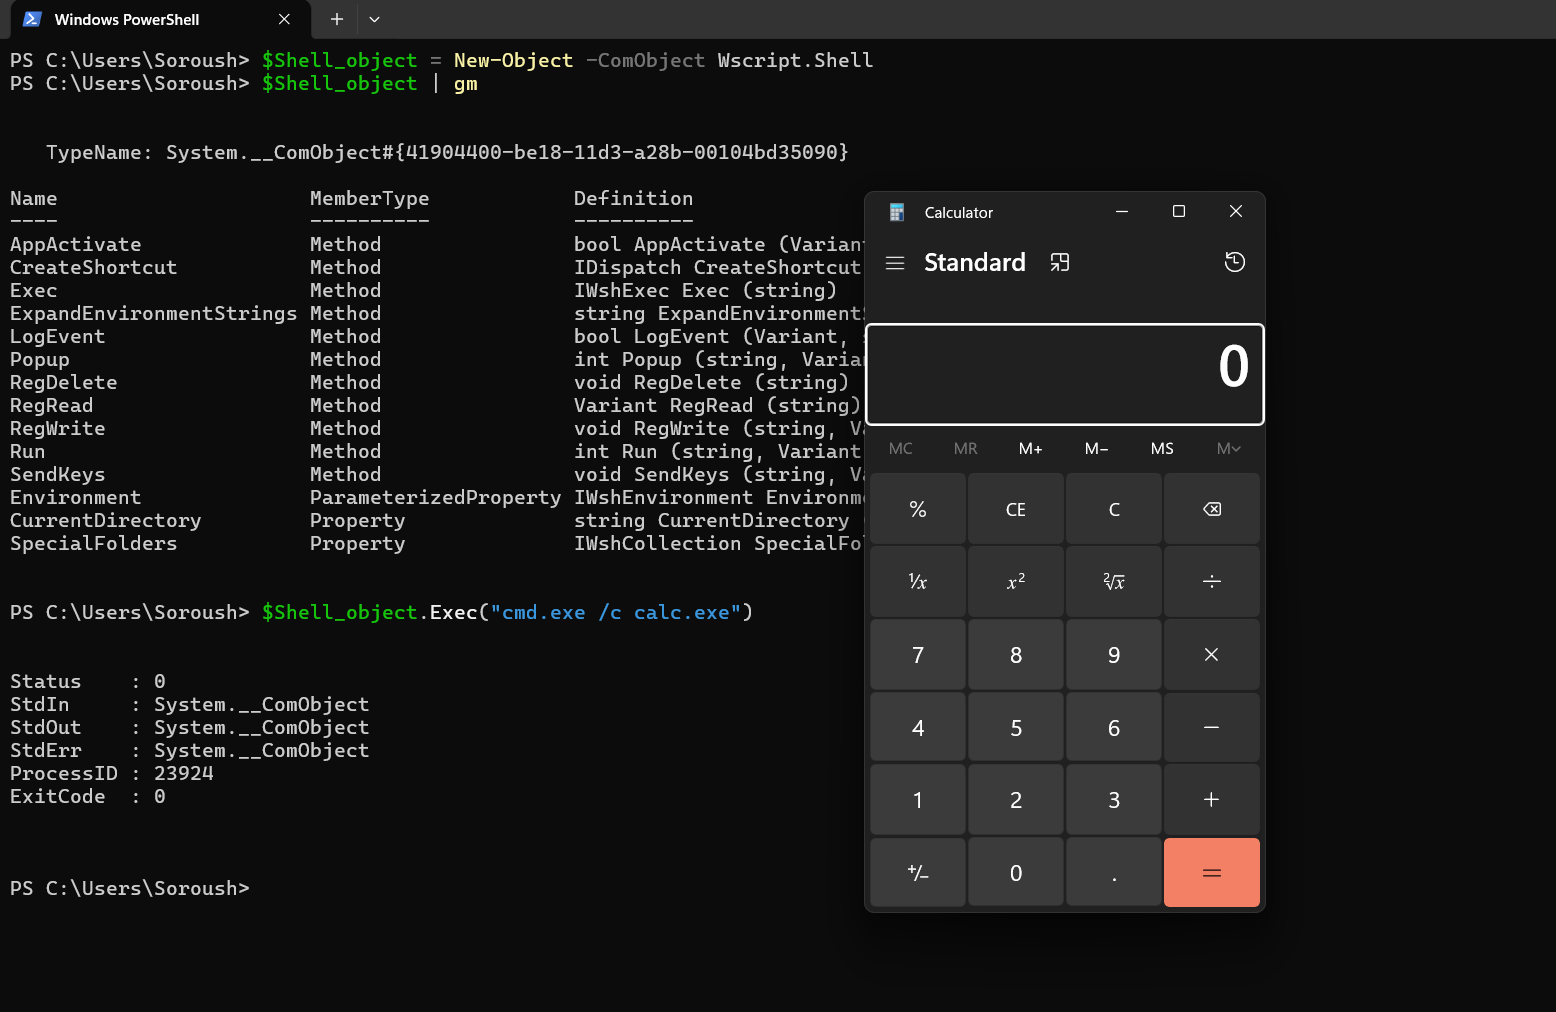Click the 'Wscript.Shell' text in first command
The image size is (1556, 1012).
point(796,61)
